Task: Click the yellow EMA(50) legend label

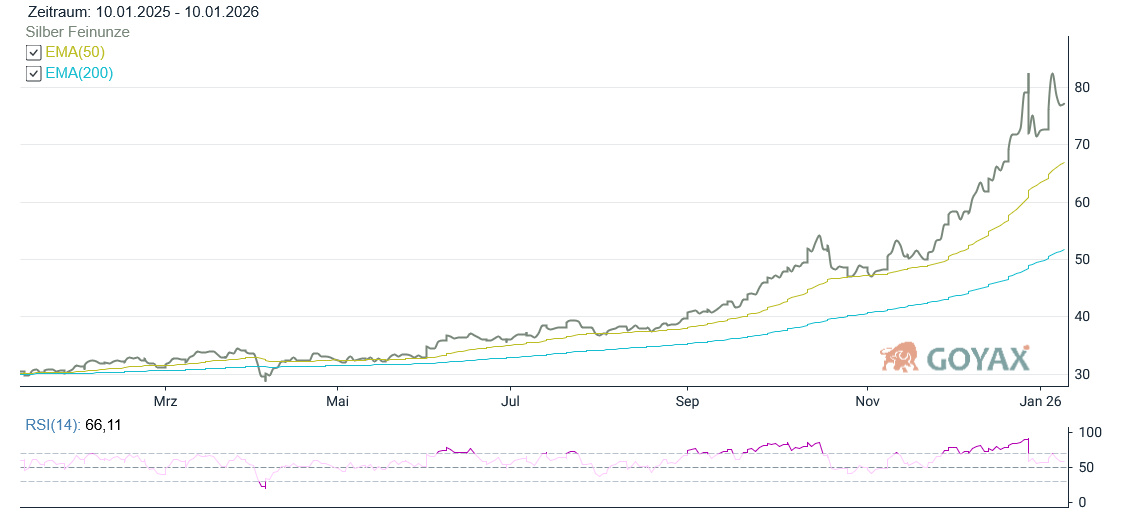Action: coord(75,52)
